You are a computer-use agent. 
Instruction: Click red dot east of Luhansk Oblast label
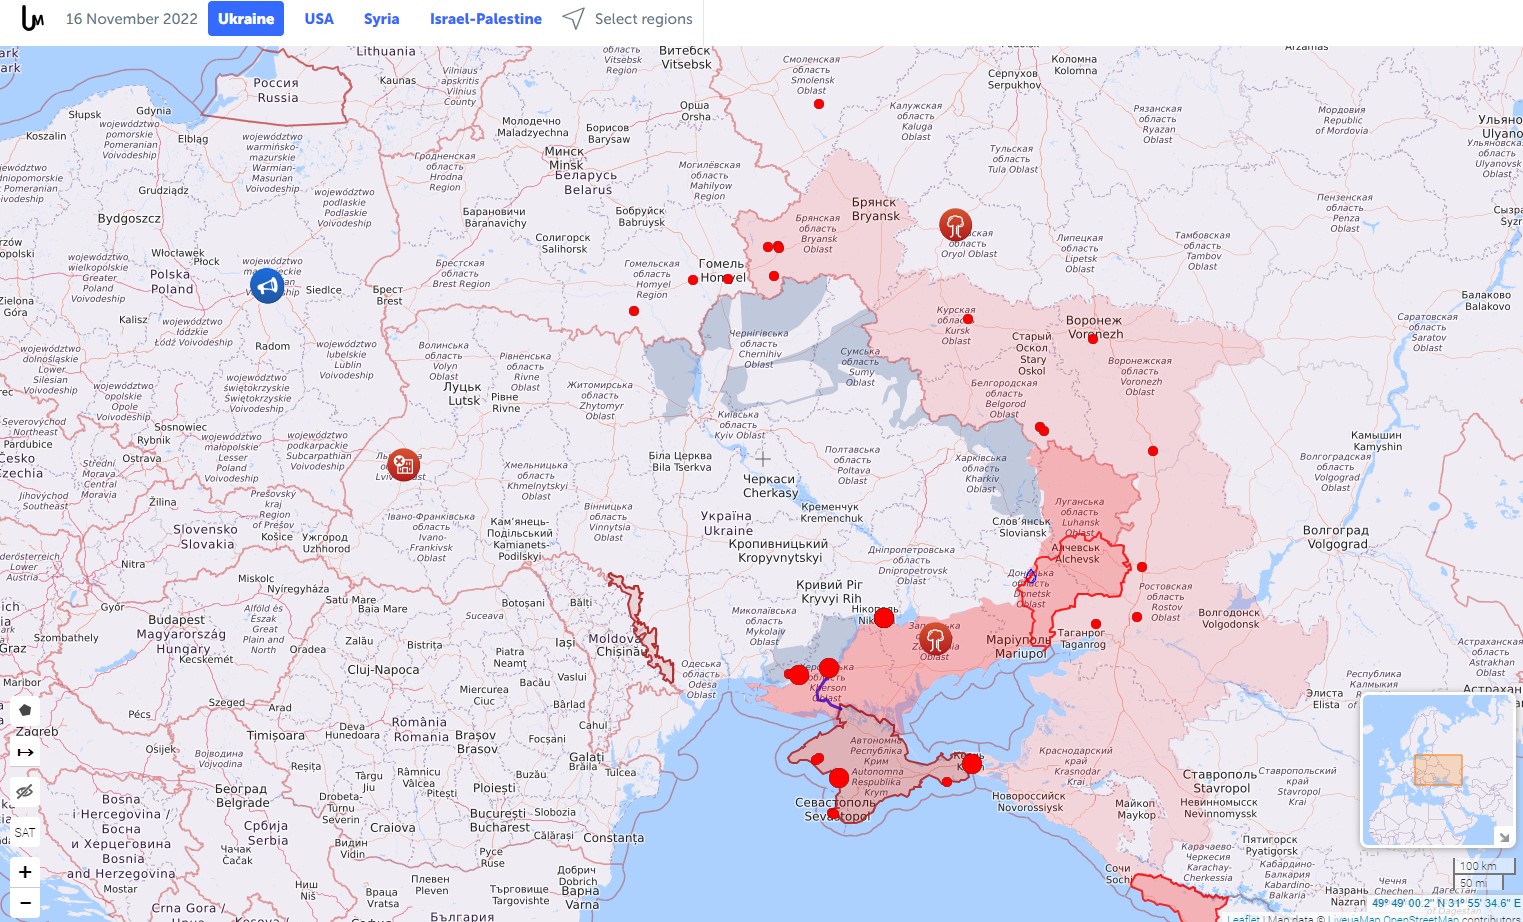point(1153,451)
